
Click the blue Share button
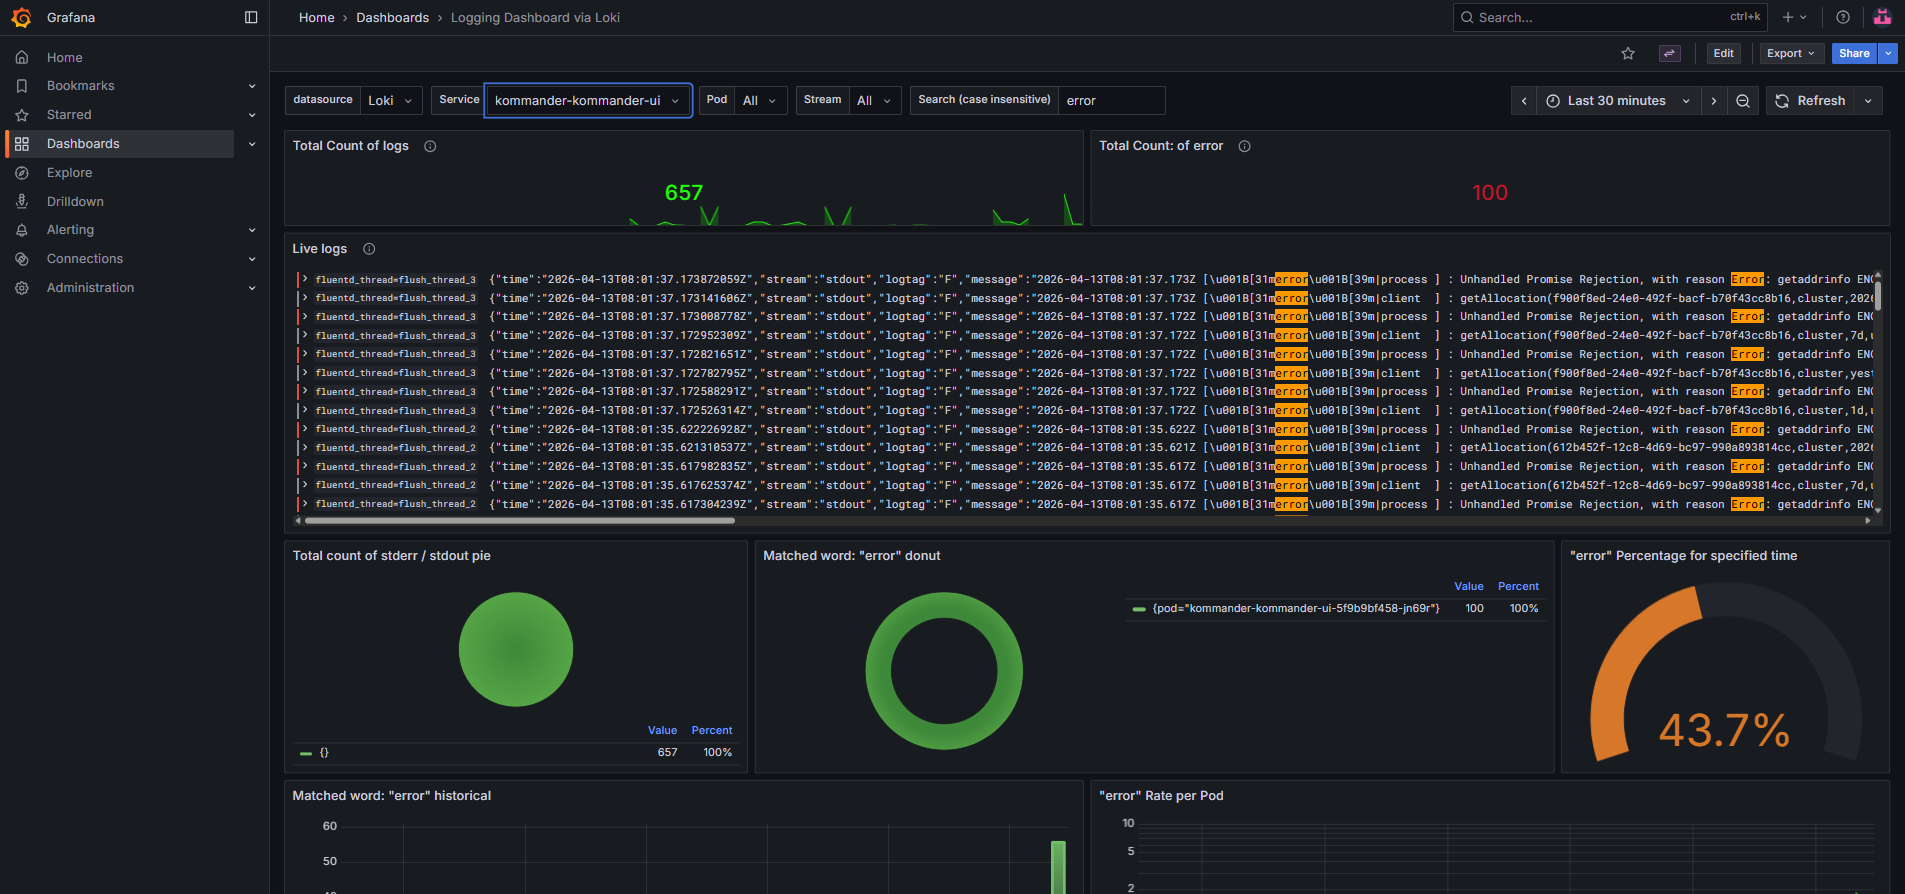click(x=1854, y=54)
